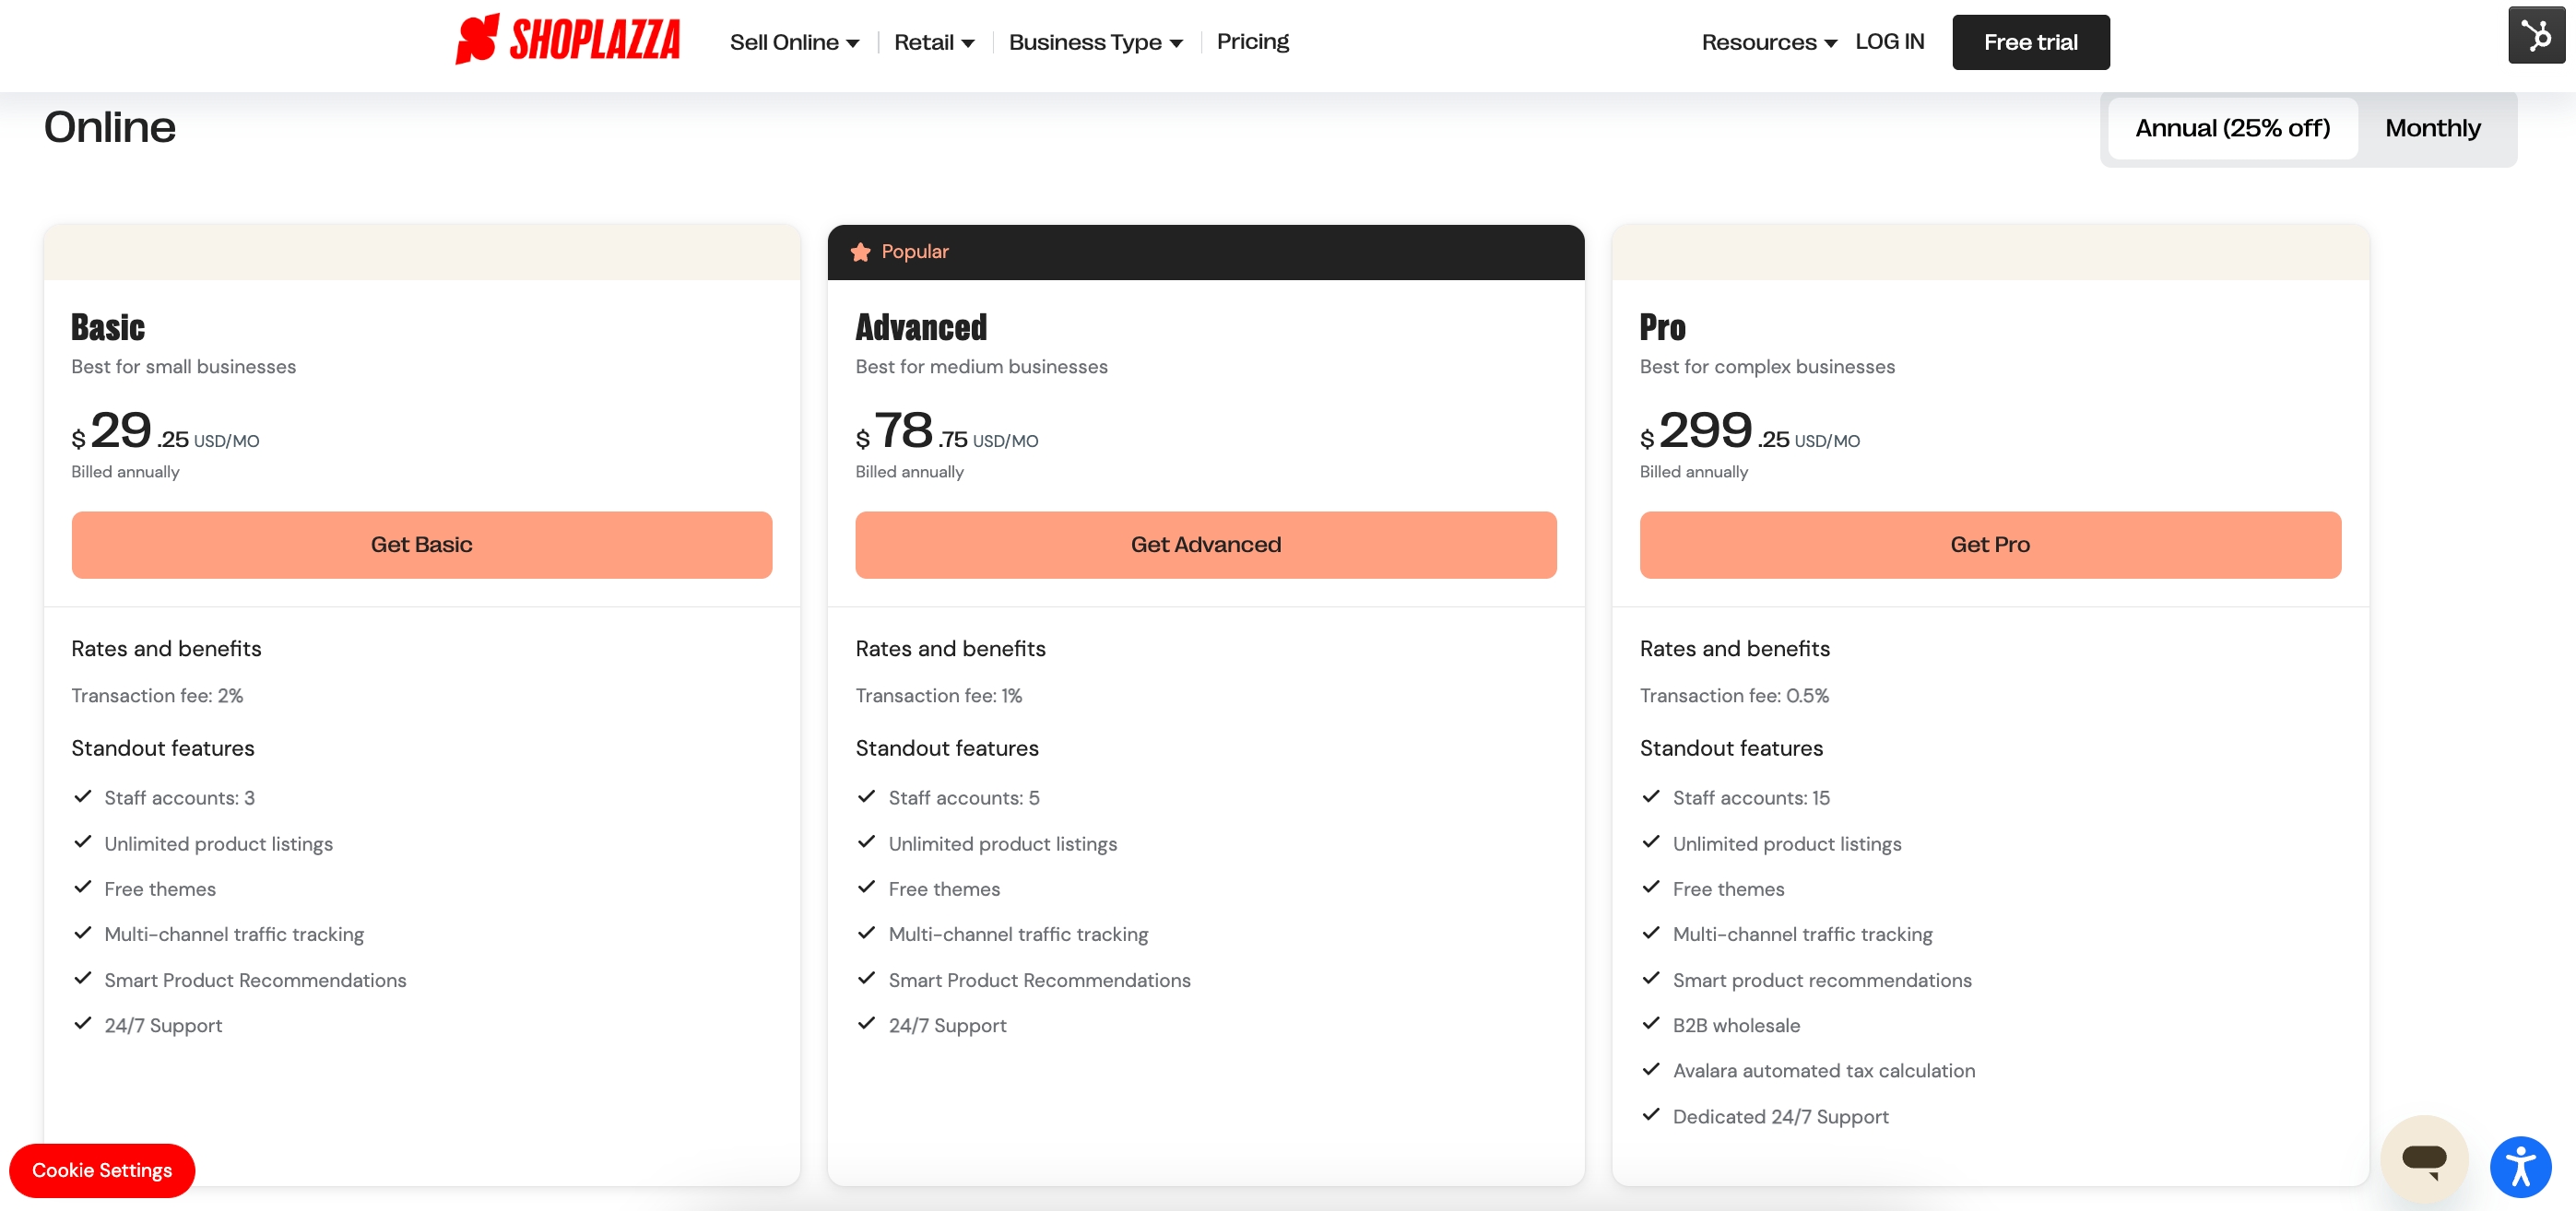Expand the Retail menu

tap(933, 42)
